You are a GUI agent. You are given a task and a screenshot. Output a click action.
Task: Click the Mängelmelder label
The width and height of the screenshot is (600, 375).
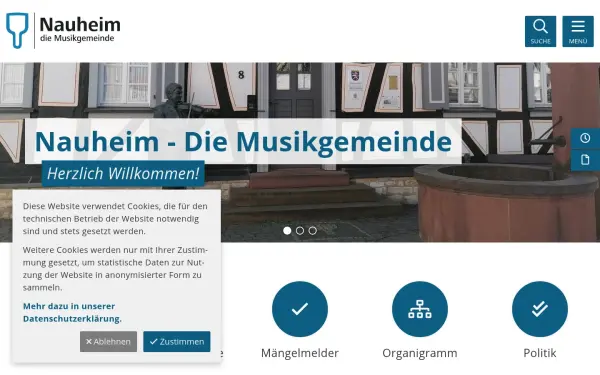coord(300,353)
